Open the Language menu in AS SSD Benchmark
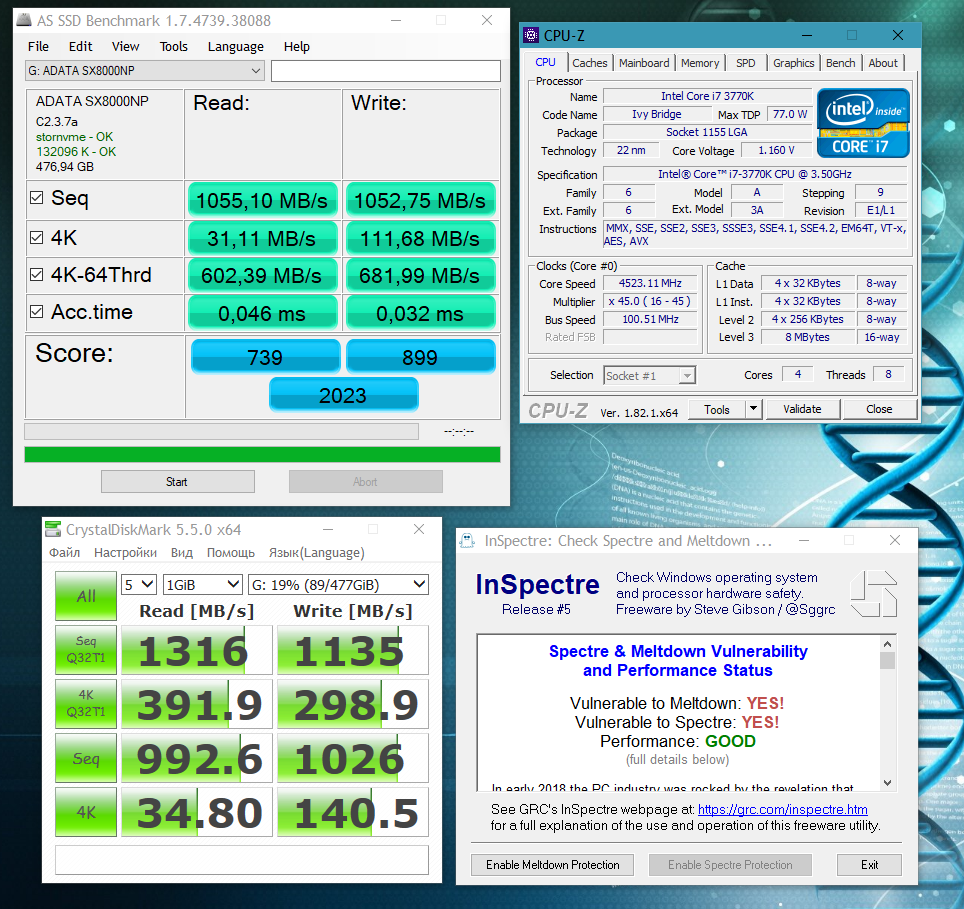Screen dimensions: 964x909 [x=235, y=47]
